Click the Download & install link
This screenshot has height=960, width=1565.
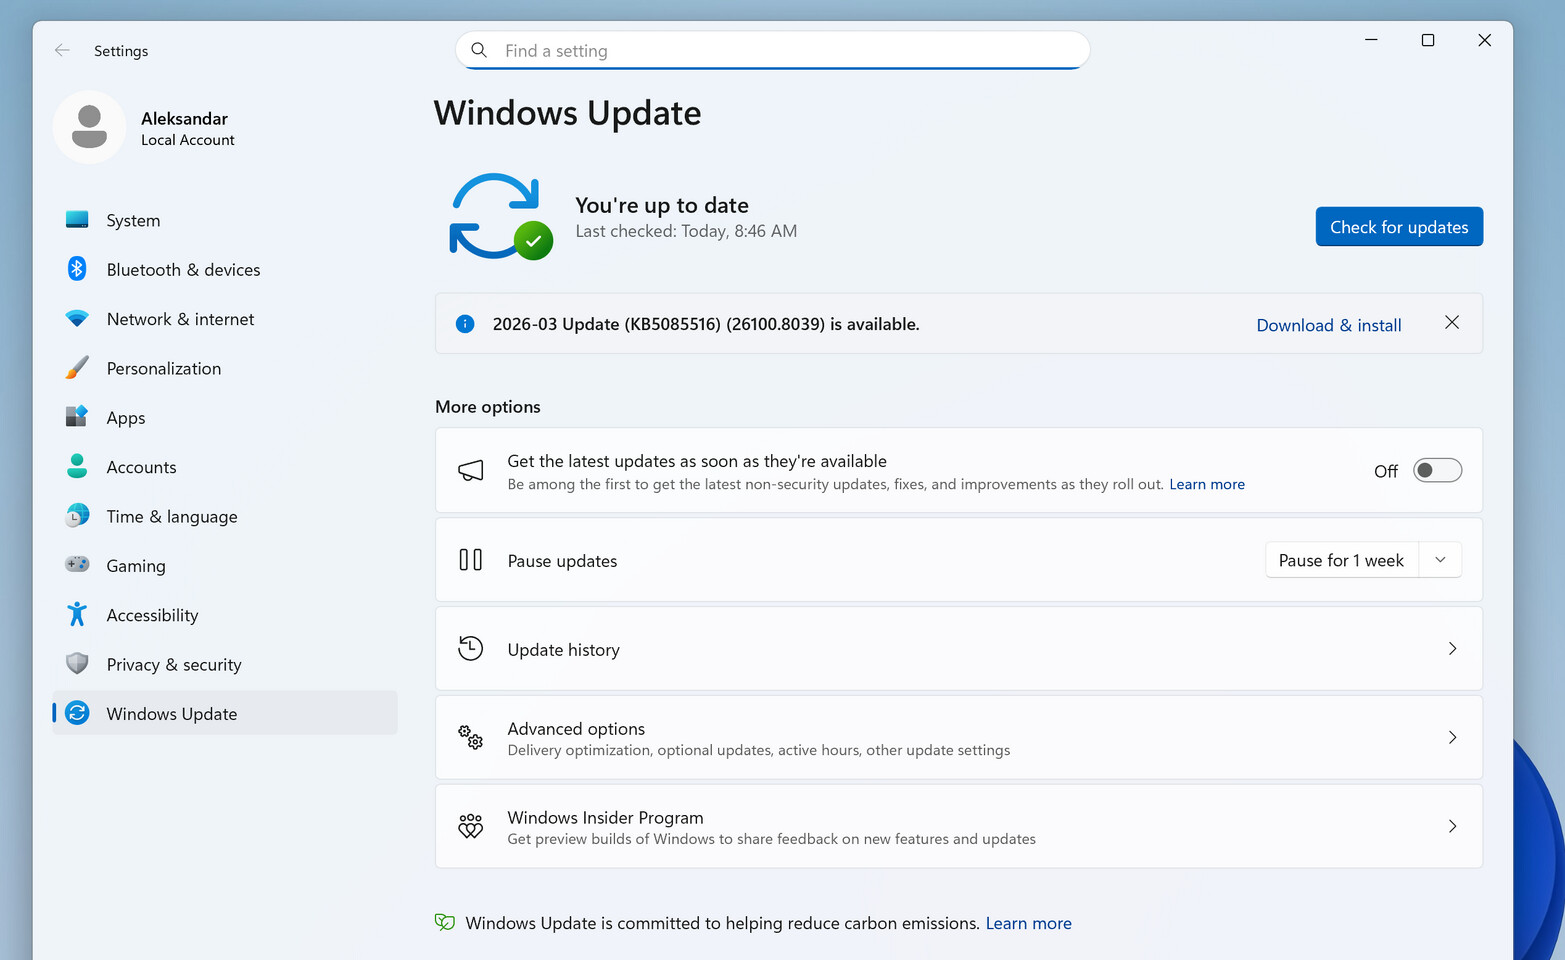coord(1328,325)
